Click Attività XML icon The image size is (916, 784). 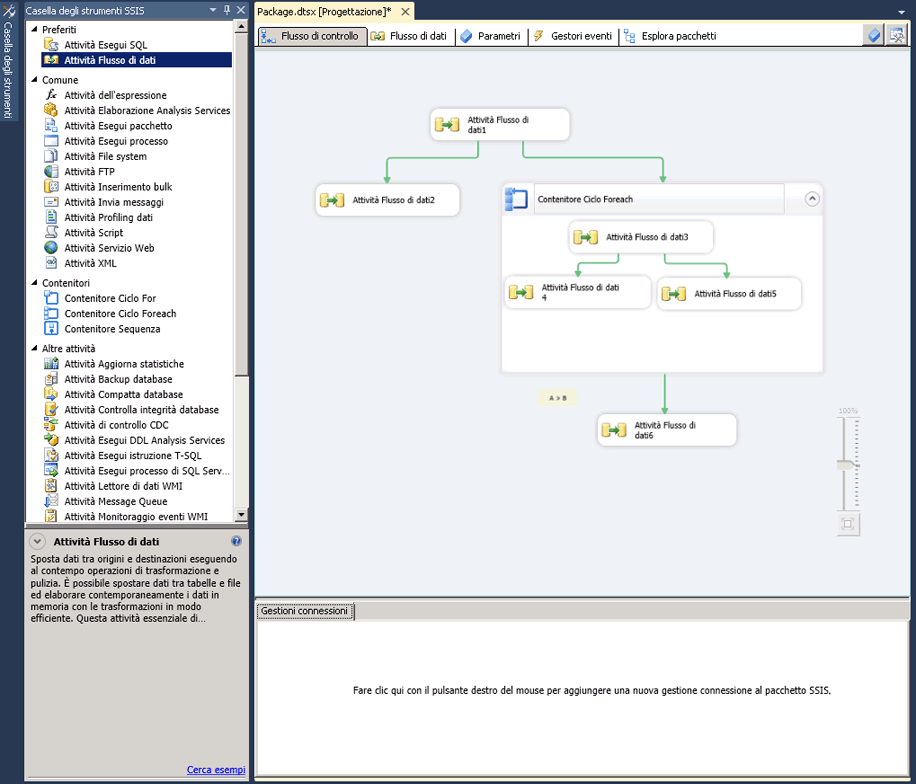51,263
